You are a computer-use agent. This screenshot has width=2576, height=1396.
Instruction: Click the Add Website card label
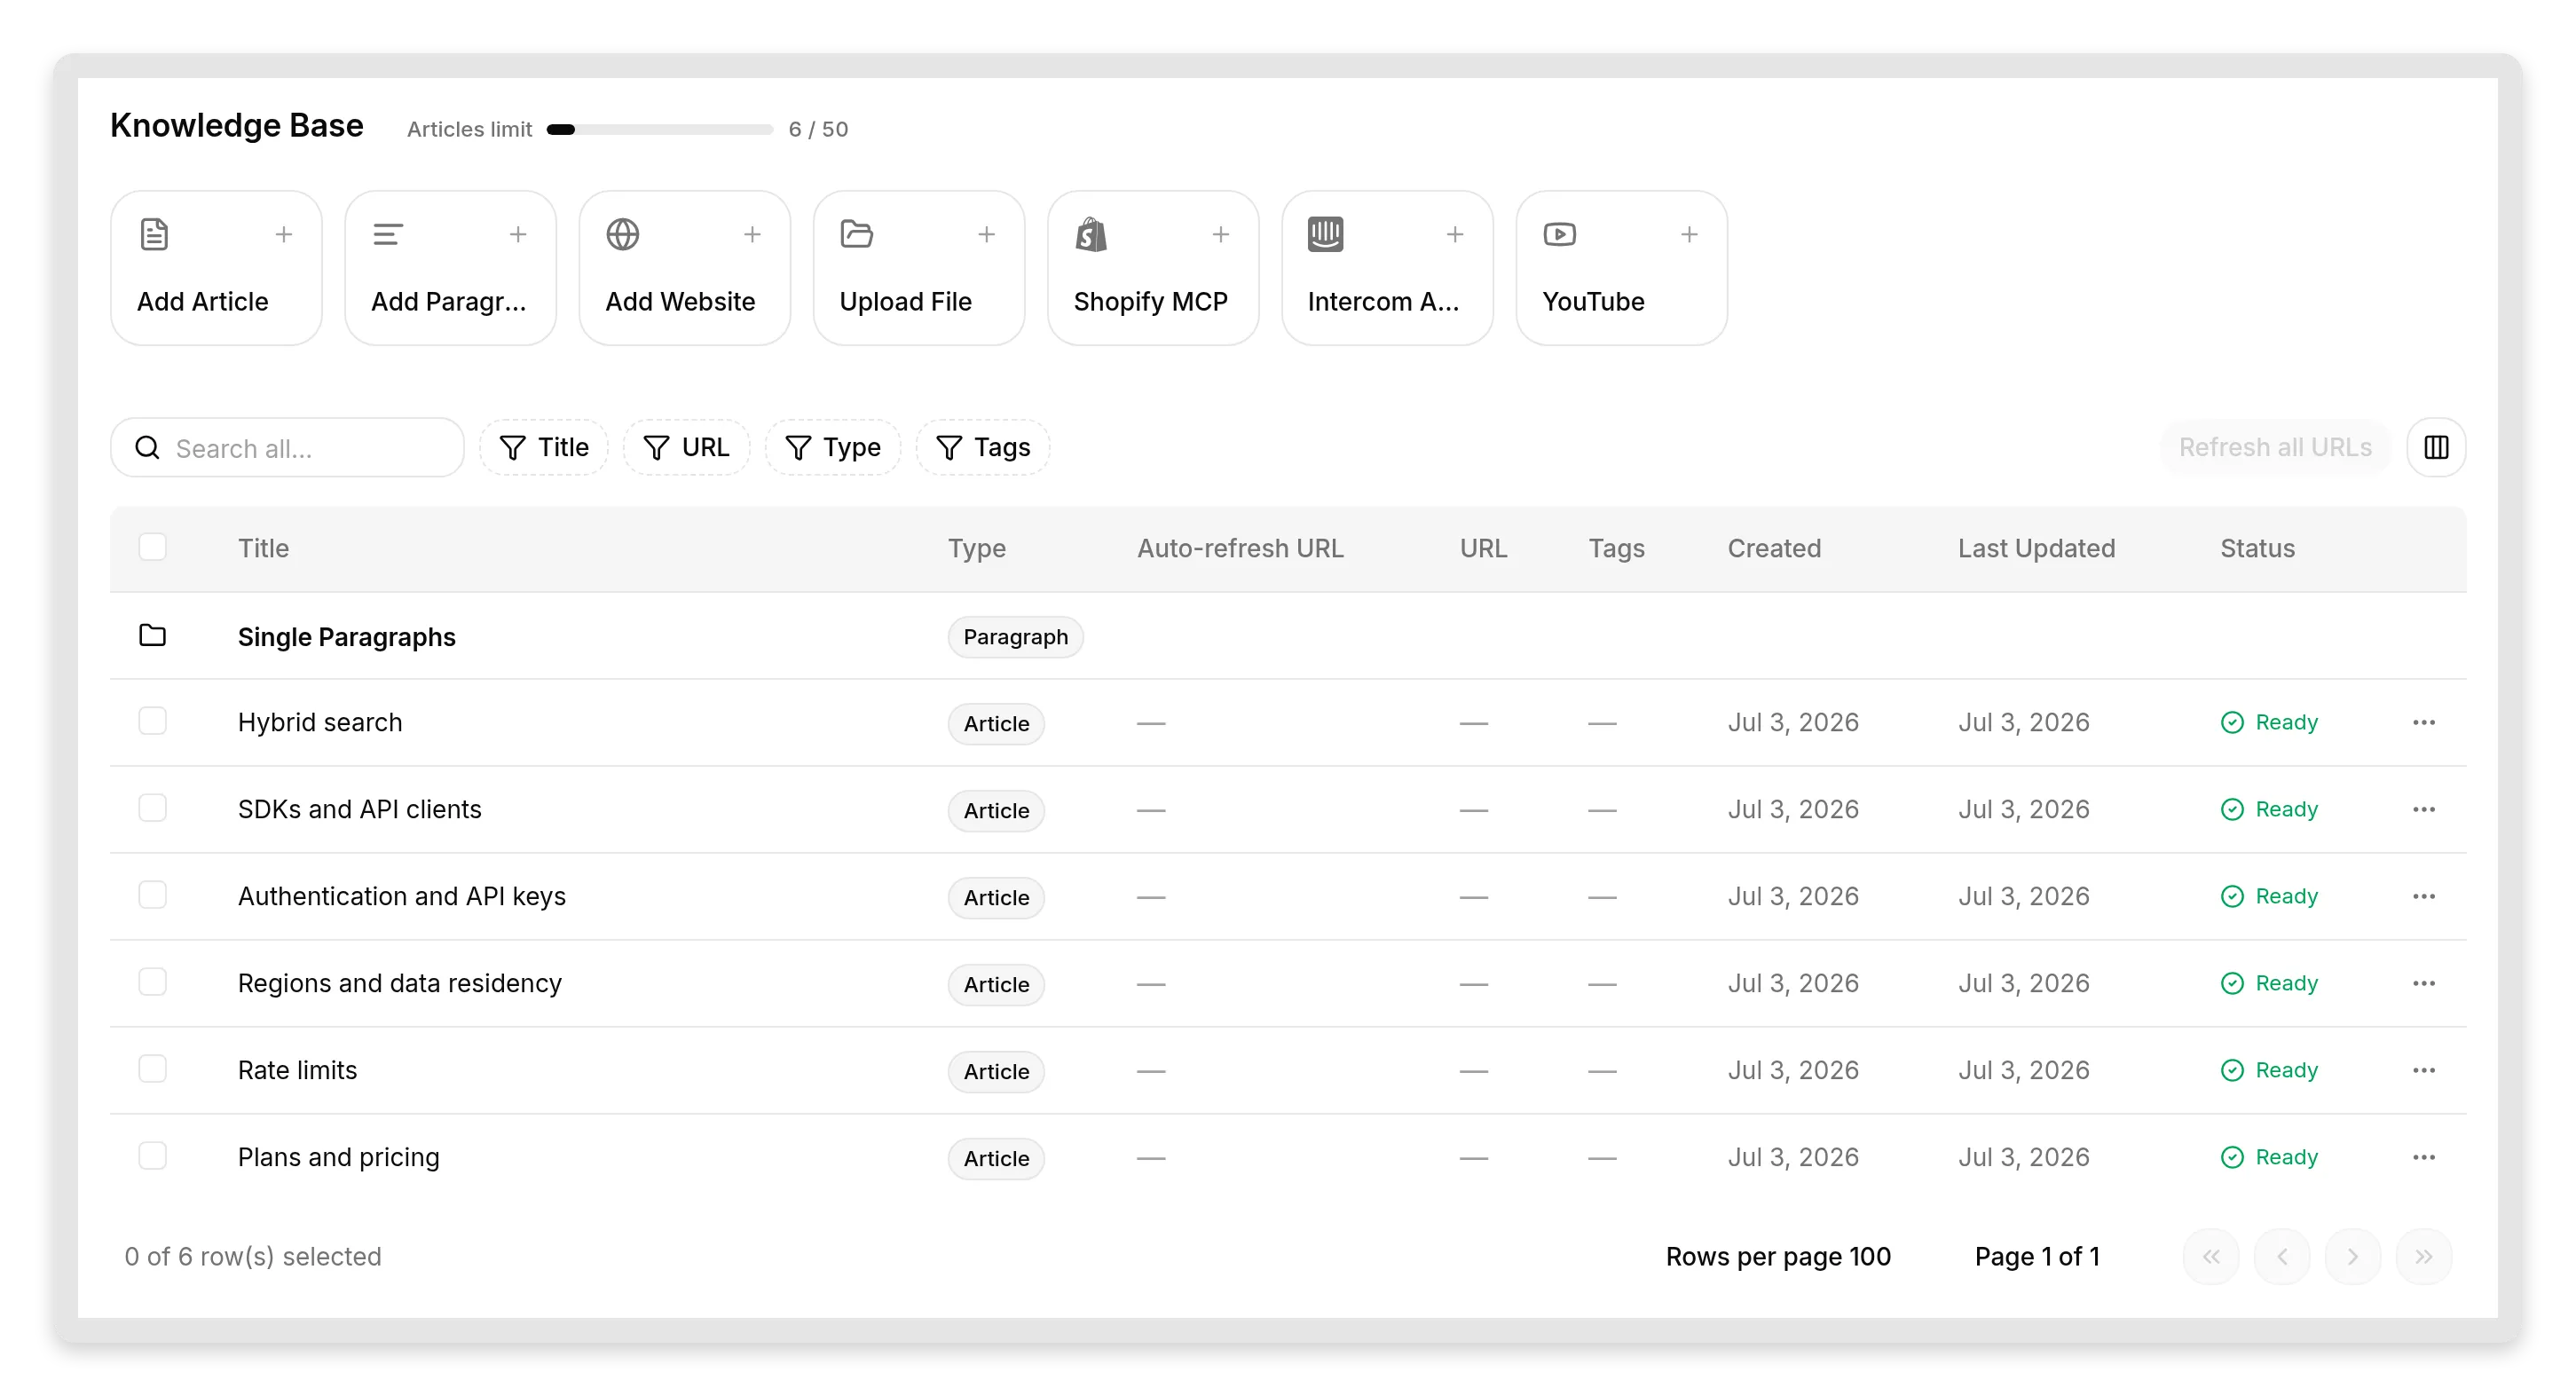[x=680, y=301]
